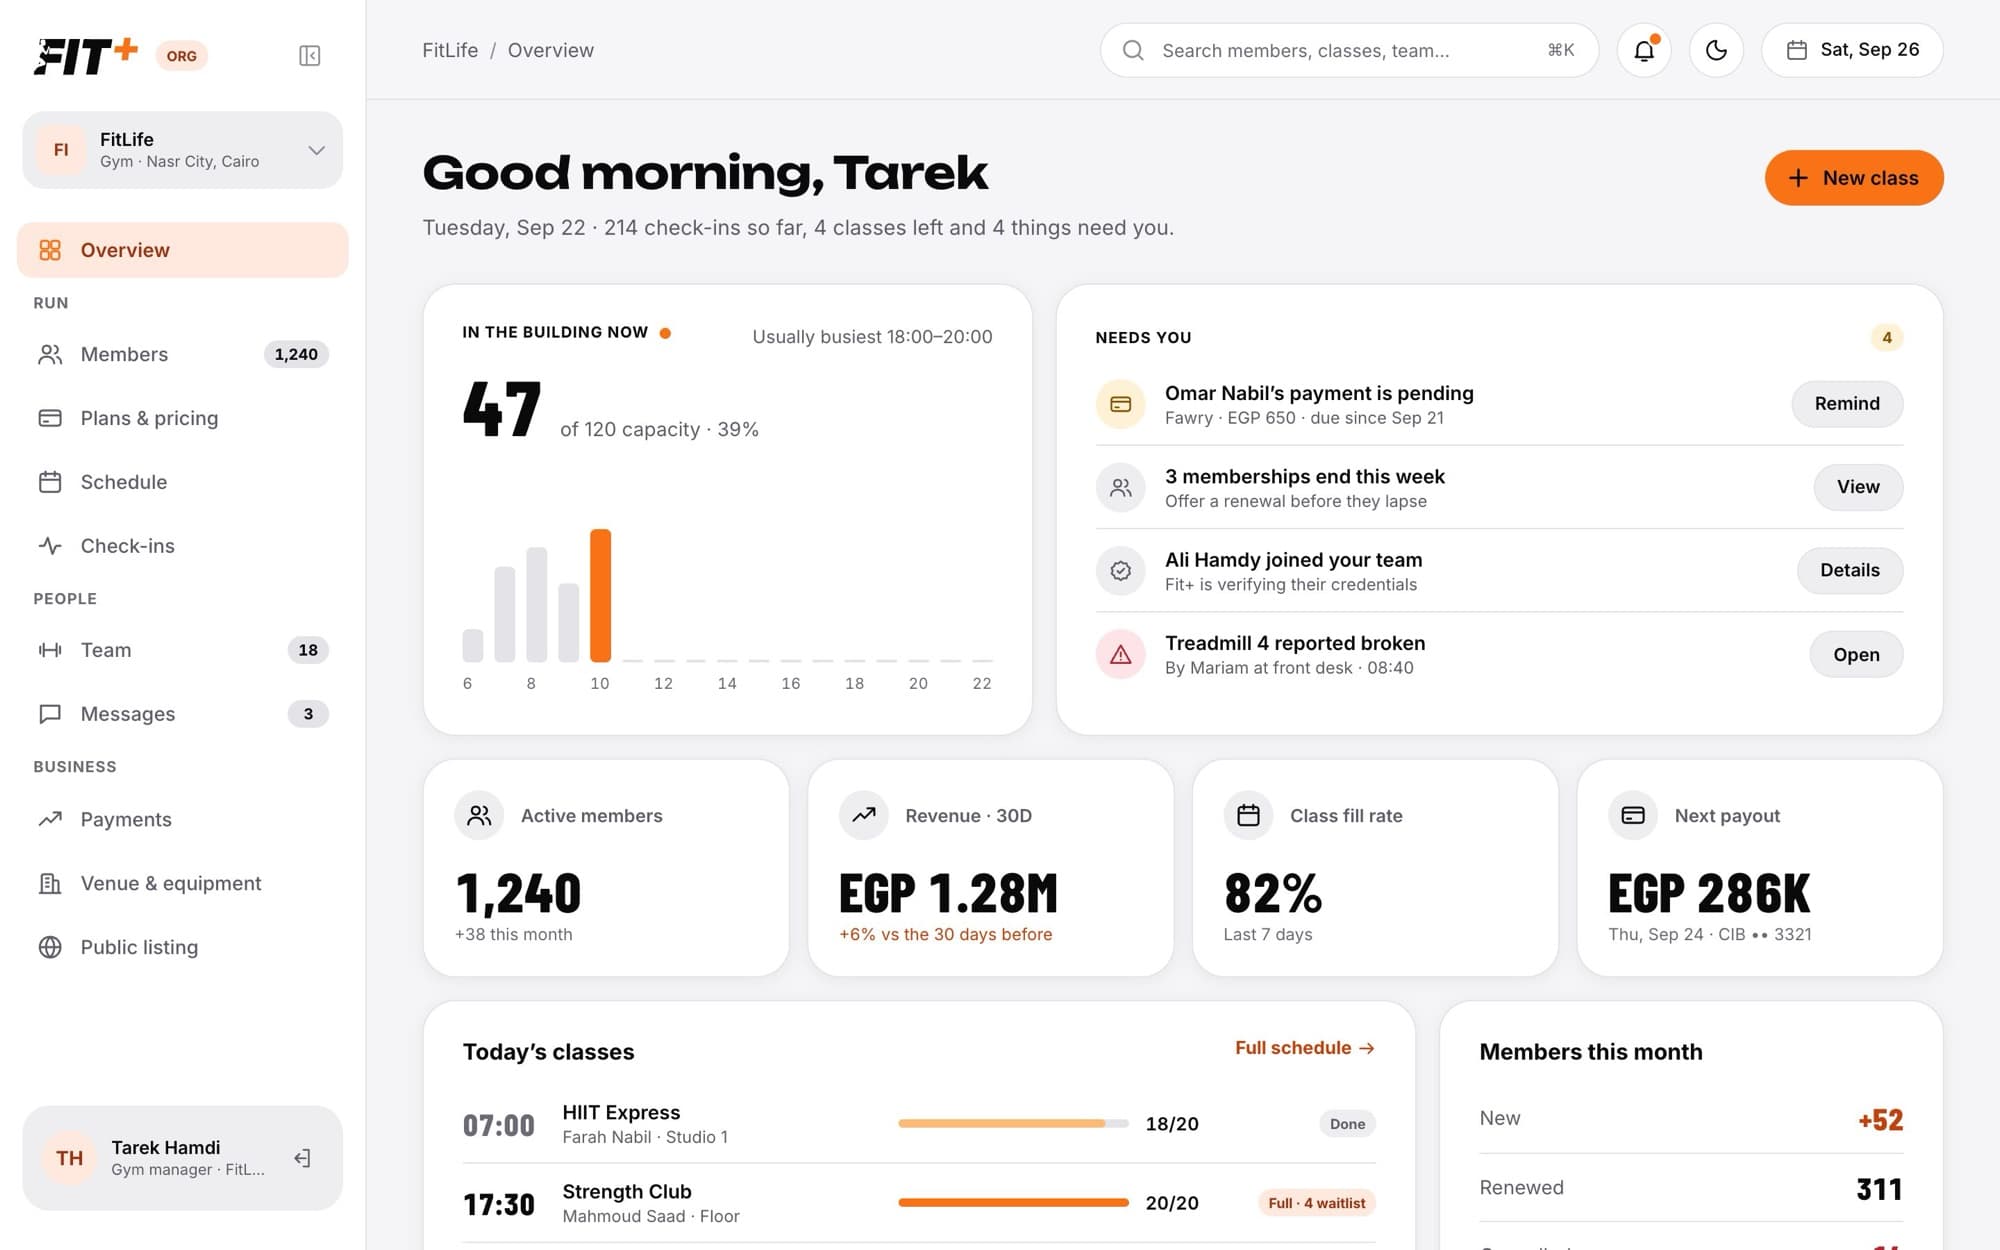Open Venue & equipment
The image size is (2000, 1250).
click(183, 883)
